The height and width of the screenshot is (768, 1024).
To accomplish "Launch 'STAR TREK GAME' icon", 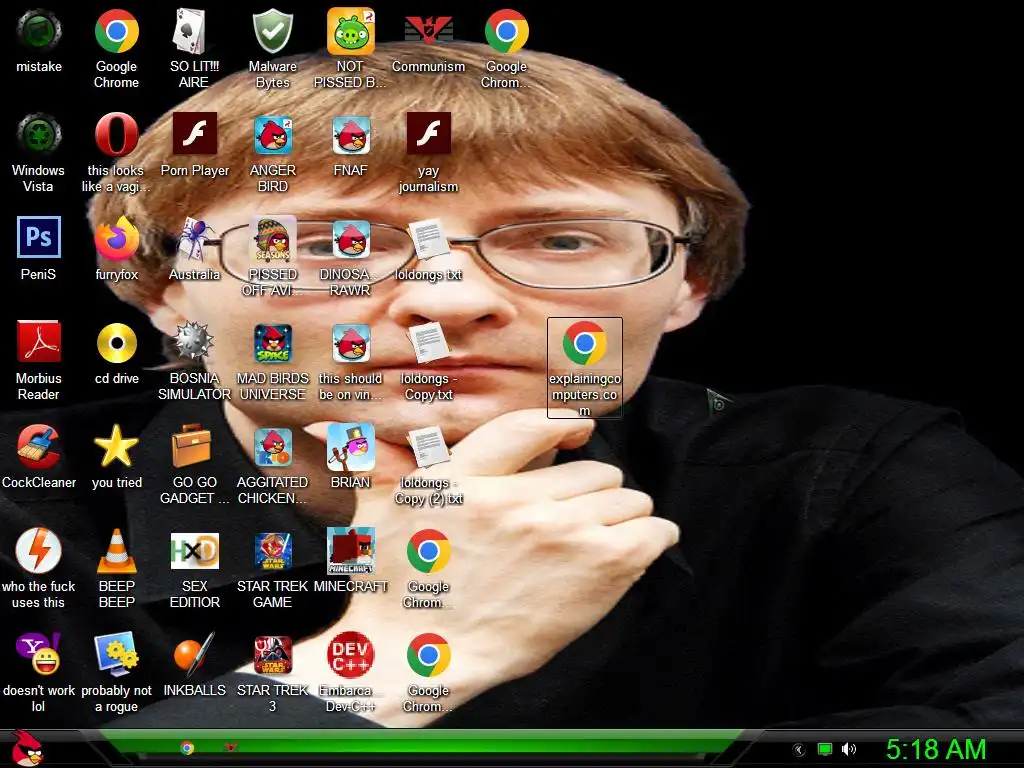I will (272, 552).
